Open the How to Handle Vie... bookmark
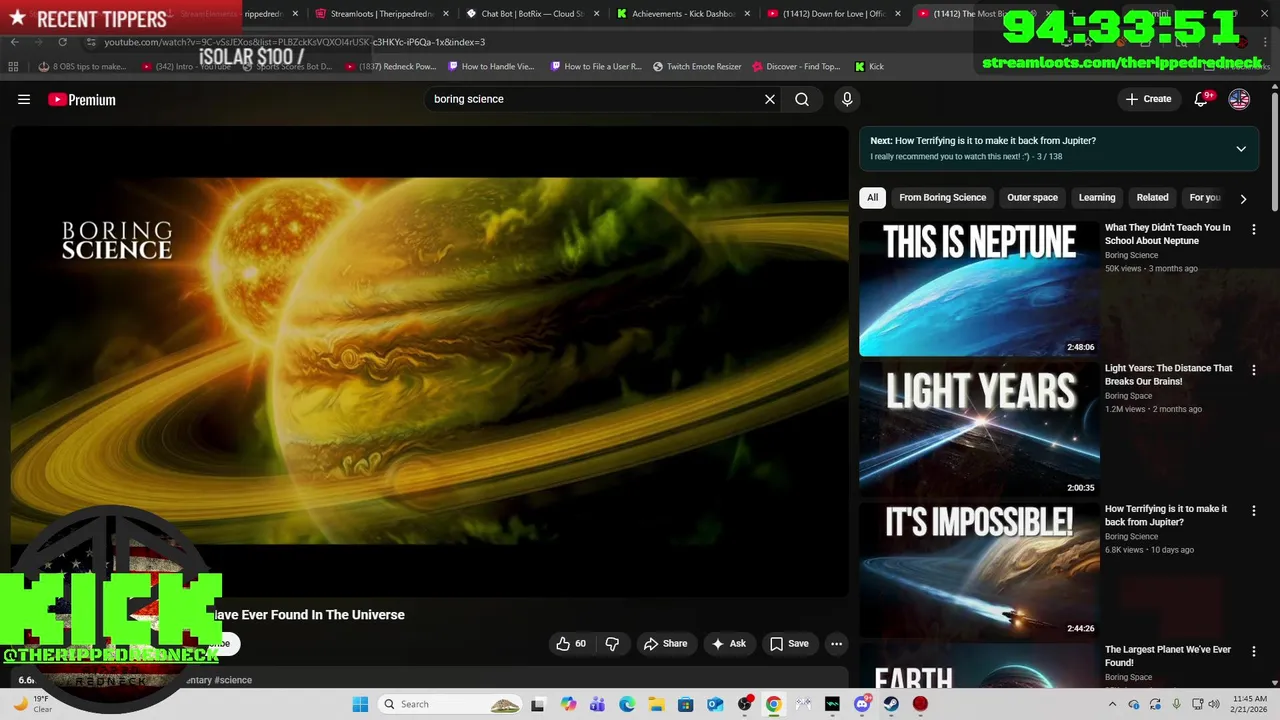 [491, 66]
